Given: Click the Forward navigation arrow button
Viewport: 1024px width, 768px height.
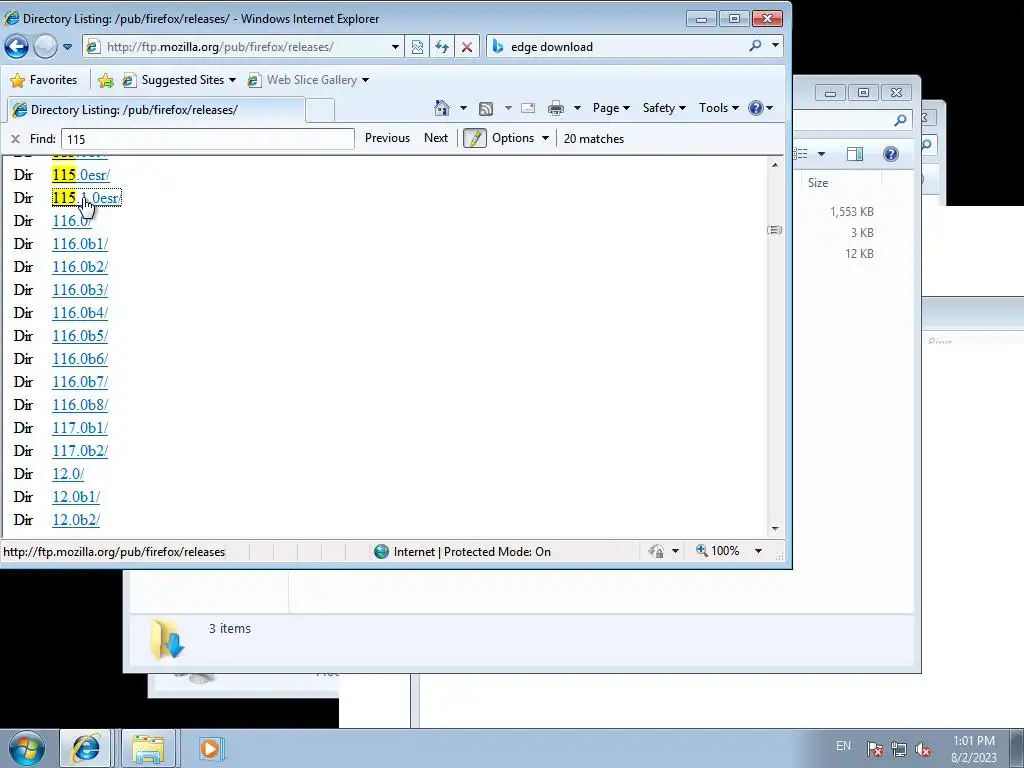Looking at the screenshot, I should pyautogui.click(x=45, y=46).
